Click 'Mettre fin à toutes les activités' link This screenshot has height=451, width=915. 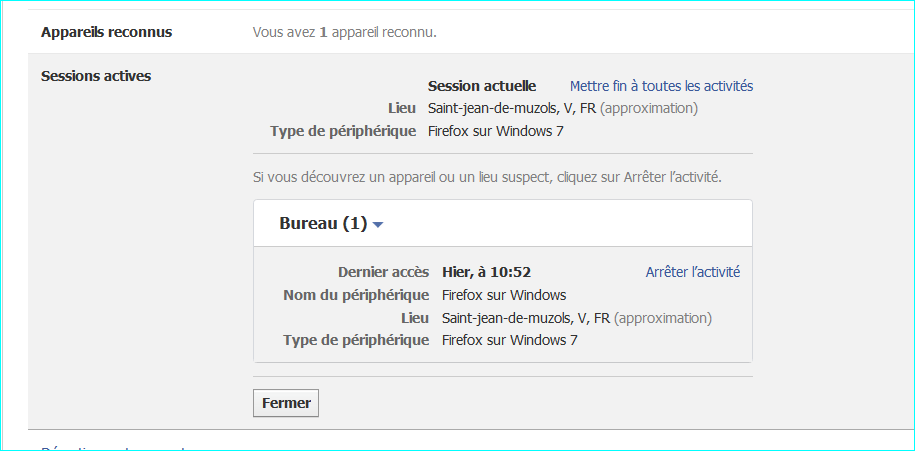[661, 86]
